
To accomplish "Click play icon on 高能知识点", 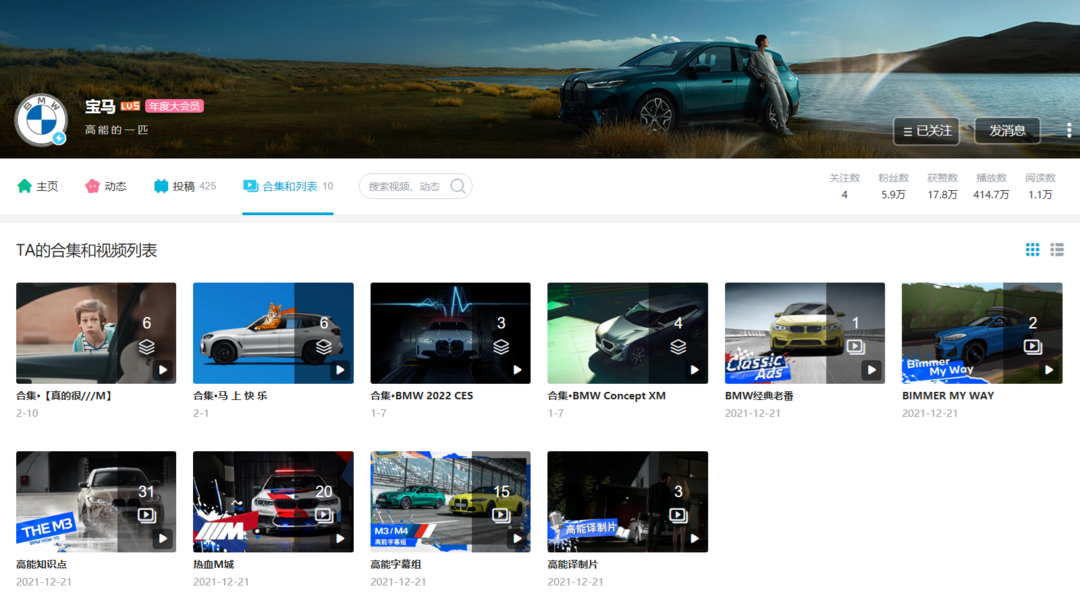I will click(163, 539).
